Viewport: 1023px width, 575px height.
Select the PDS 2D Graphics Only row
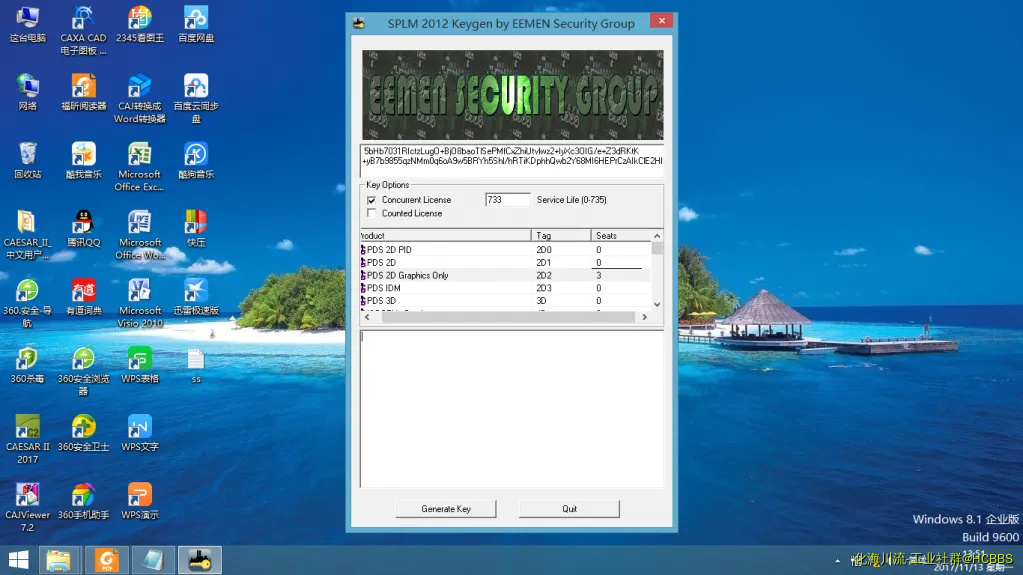(506, 275)
